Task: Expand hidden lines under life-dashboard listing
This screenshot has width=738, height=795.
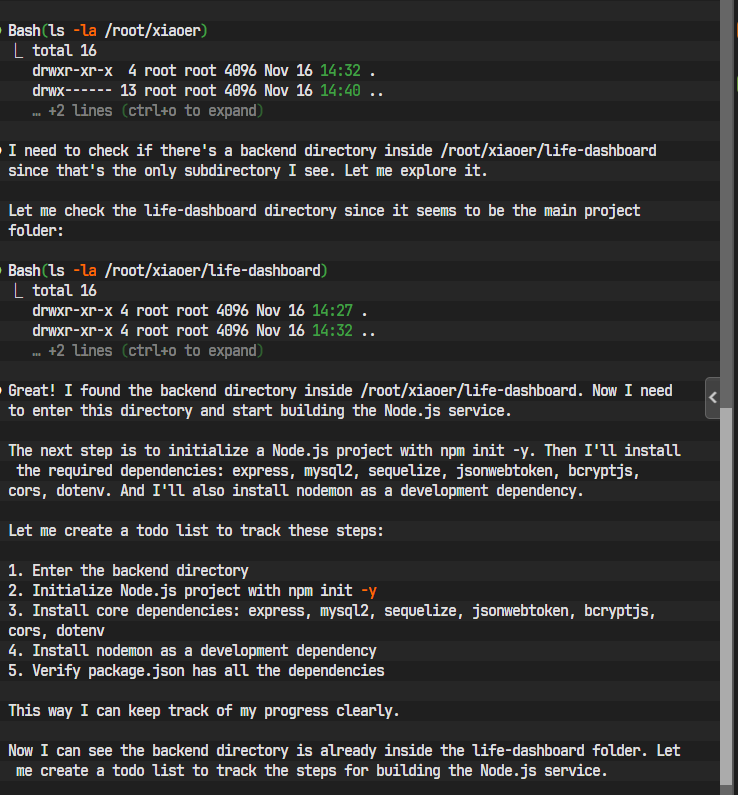Action: (148, 351)
